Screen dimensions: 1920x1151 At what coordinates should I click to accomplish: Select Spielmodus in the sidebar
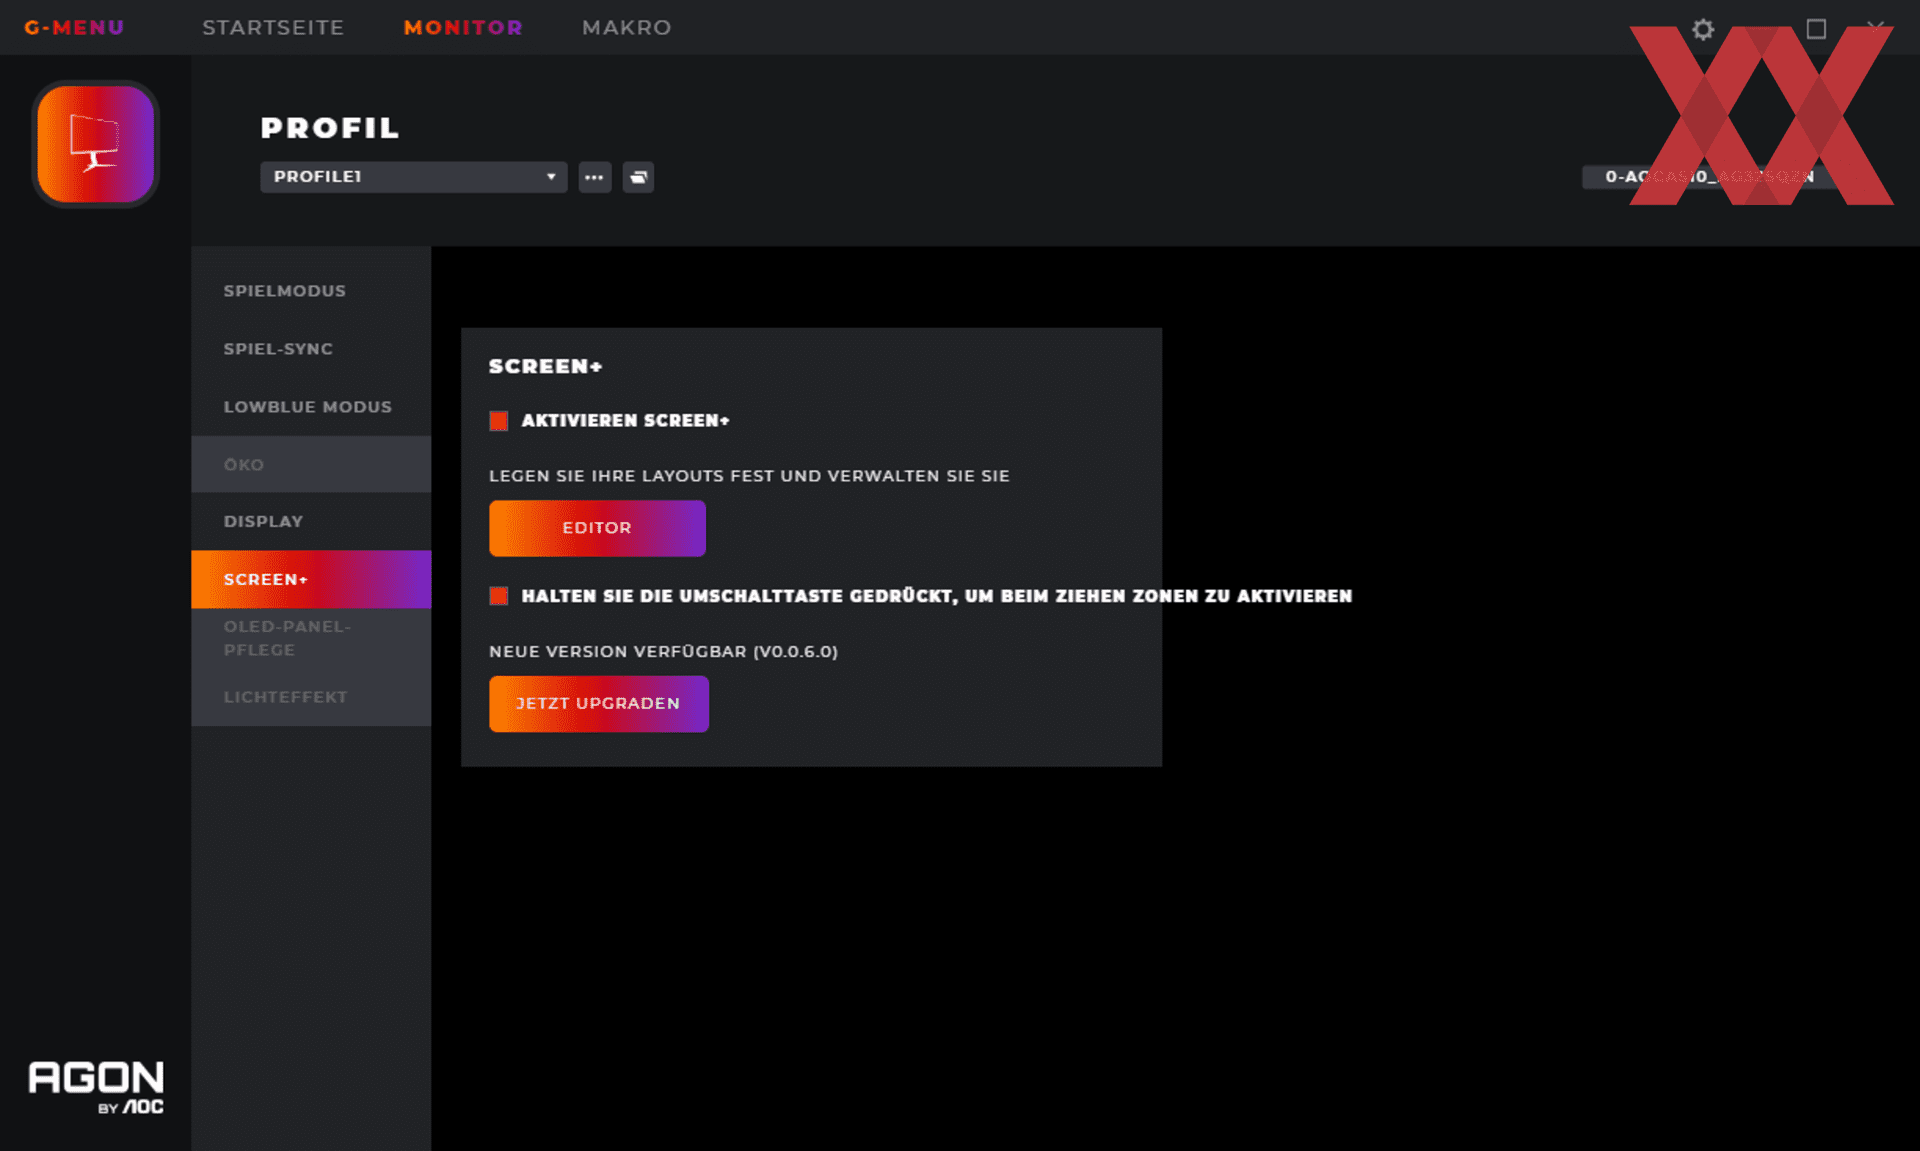point(285,291)
